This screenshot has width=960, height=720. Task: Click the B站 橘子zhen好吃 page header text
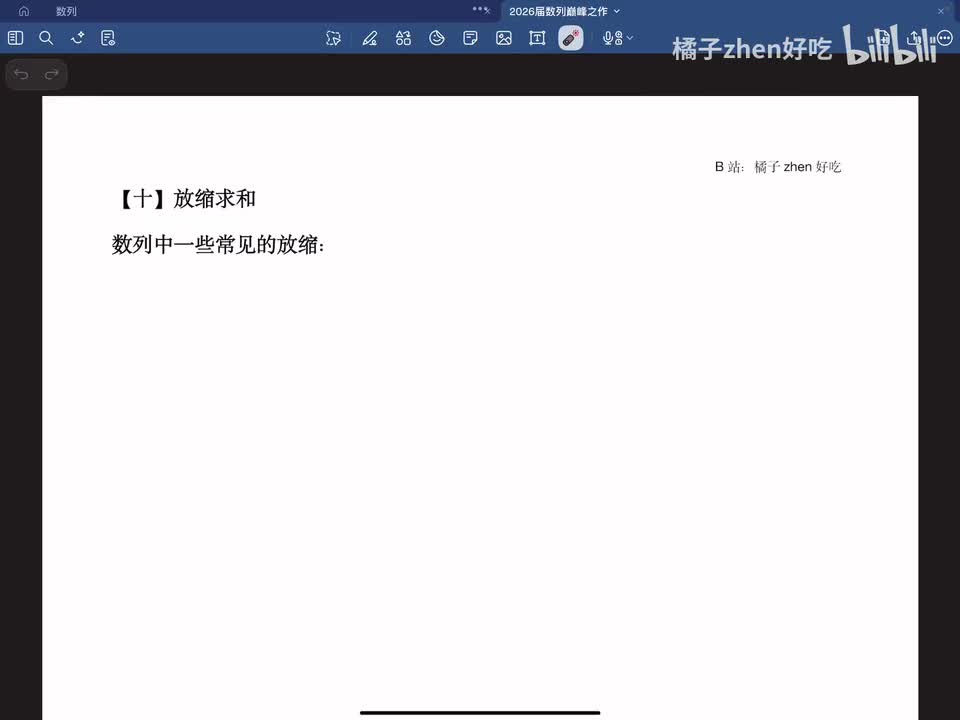pyautogui.click(x=778, y=167)
